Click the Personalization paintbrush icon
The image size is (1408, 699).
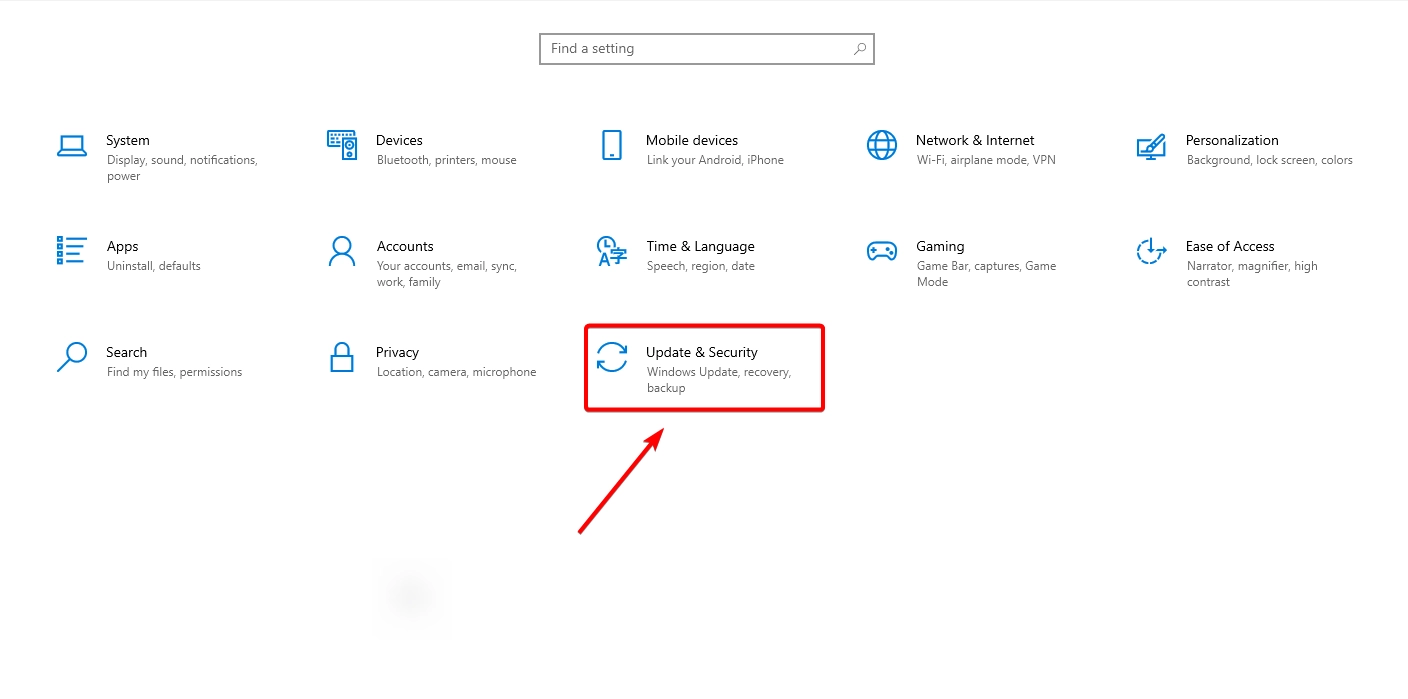1151,146
